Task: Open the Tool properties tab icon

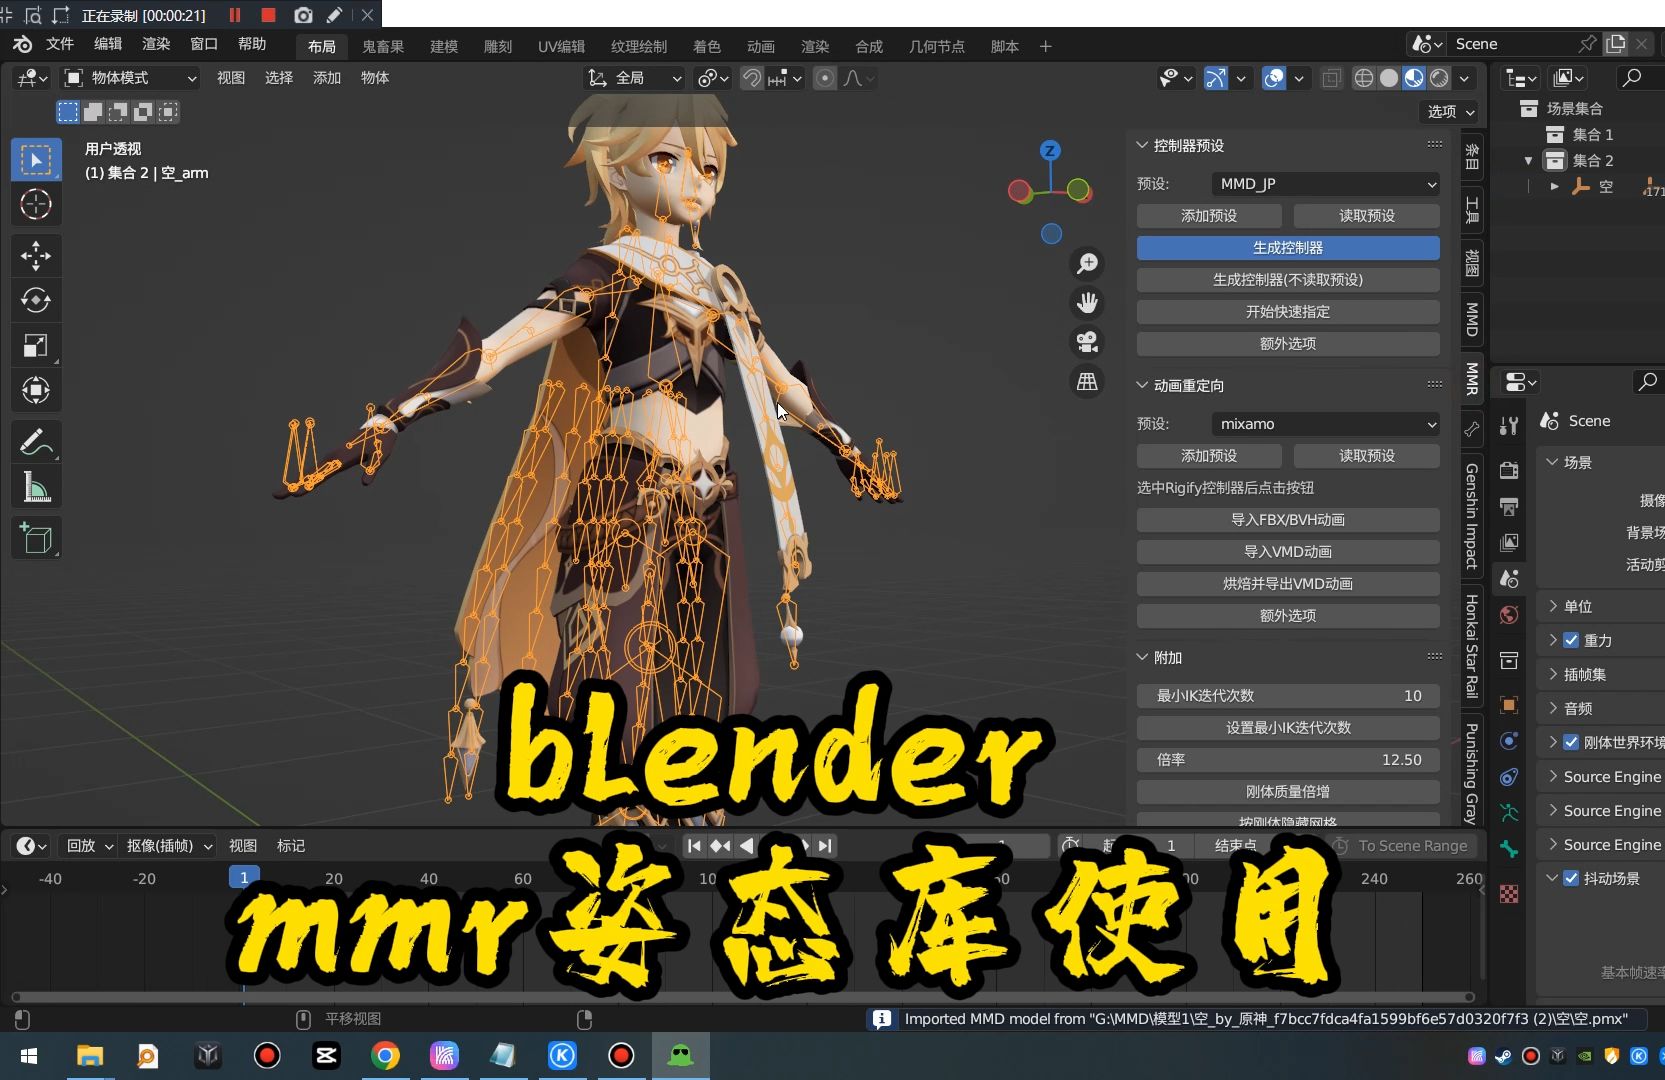Action: pyautogui.click(x=1509, y=427)
